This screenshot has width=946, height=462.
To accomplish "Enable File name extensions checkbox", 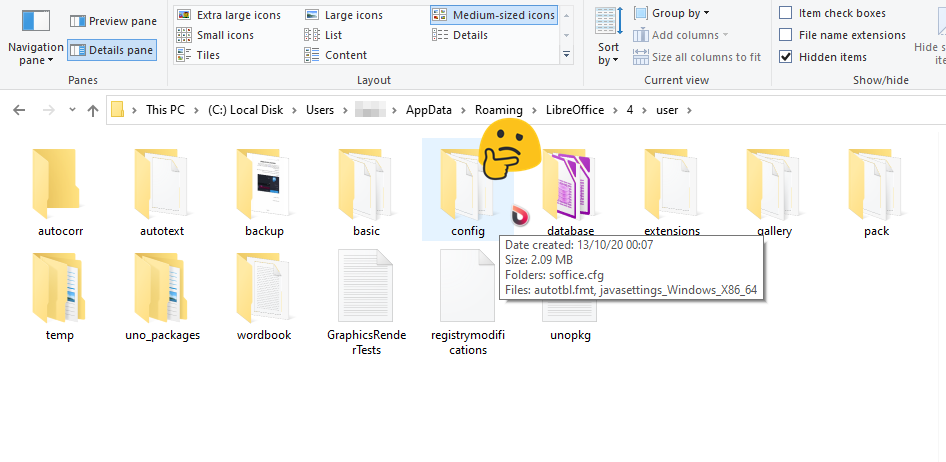I will [x=786, y=35].
